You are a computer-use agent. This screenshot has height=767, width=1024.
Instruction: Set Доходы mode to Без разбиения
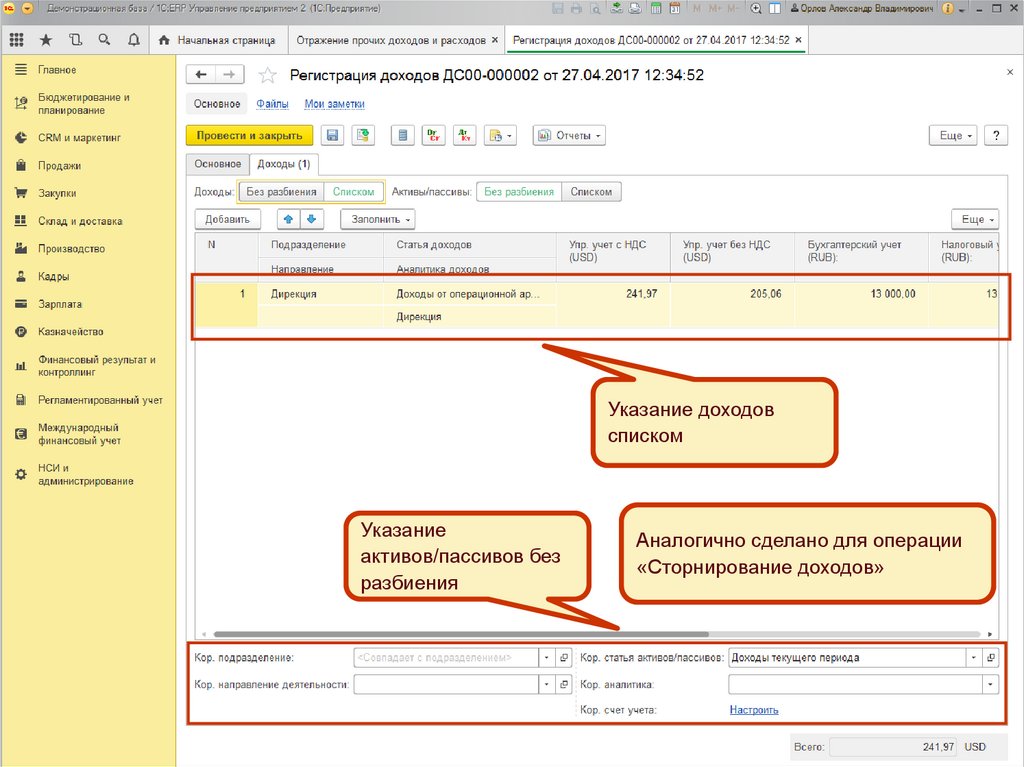pyautogui.click(x=281, y=192)
